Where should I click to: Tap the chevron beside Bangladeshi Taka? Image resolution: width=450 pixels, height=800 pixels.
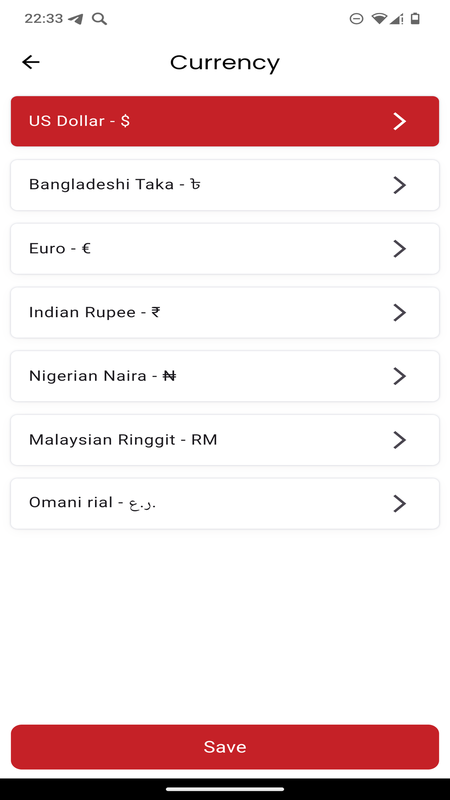pos(399,185)
